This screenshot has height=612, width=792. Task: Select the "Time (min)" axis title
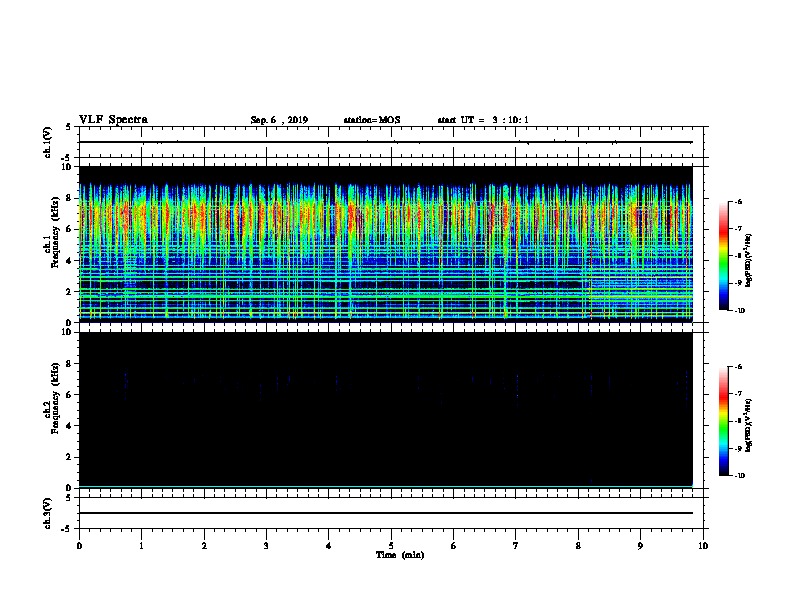pos(400,555)
